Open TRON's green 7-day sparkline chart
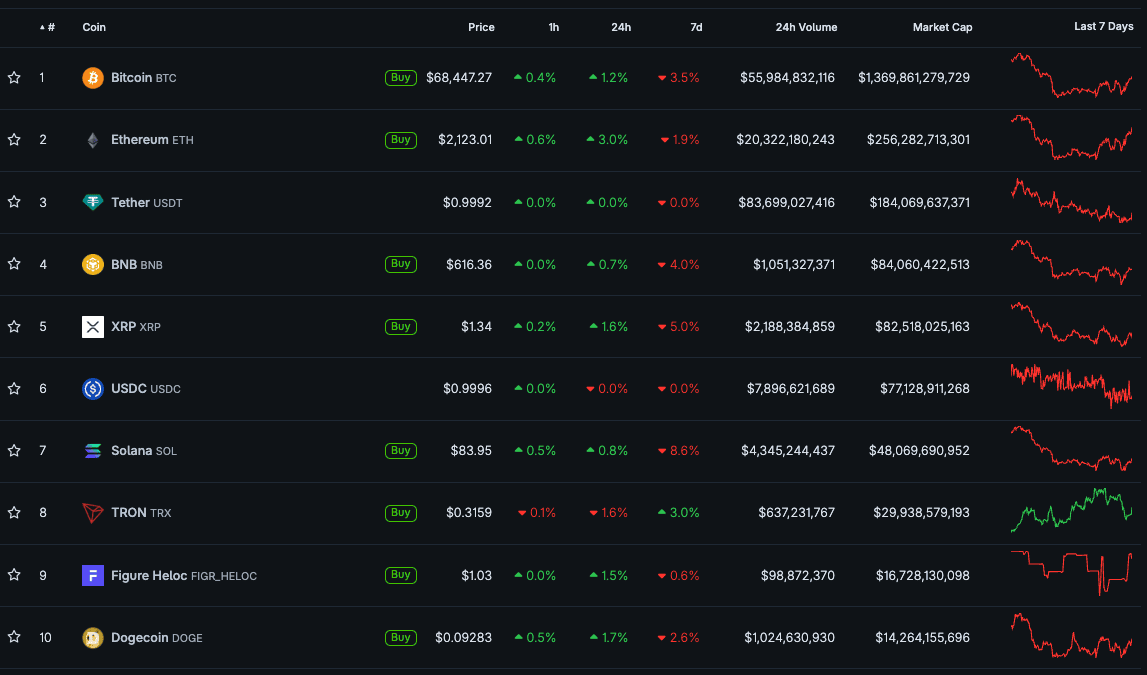Image resolution: width=1147 pixels, height=675 pixels. [1072, 509]
